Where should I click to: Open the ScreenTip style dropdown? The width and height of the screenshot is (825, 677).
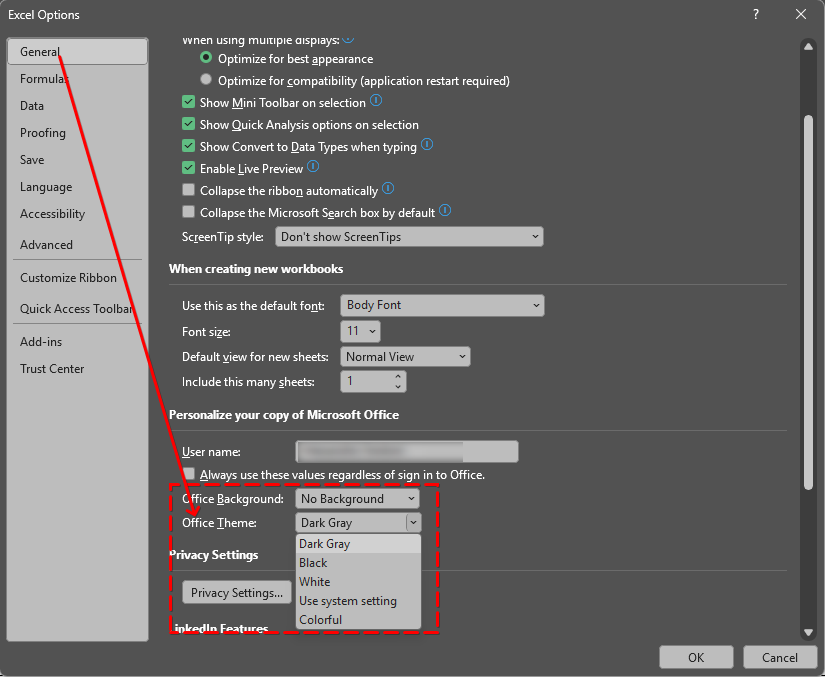click(x=409, y=237)
